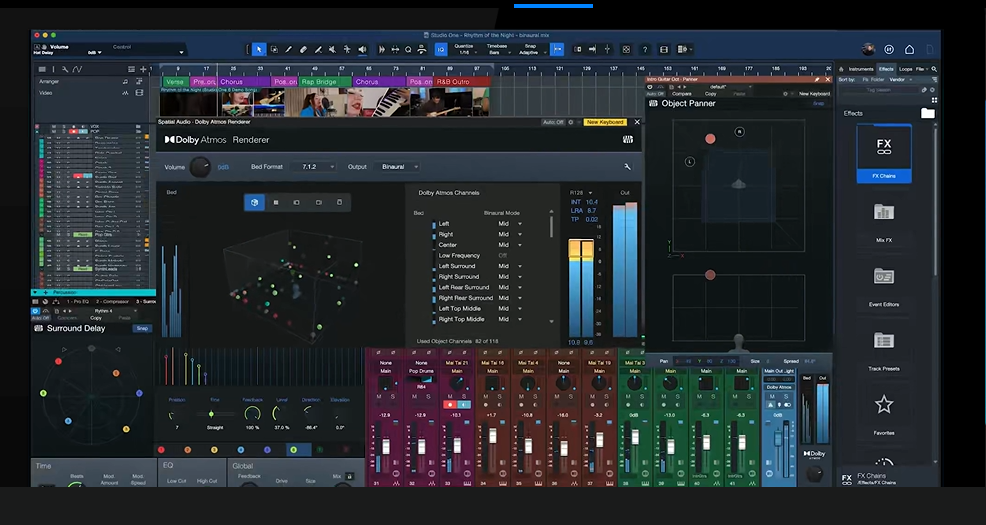Select the 1 - Pro EQ insert tab
The width and height of the screenshot is (986, 525).
(79, 302)
